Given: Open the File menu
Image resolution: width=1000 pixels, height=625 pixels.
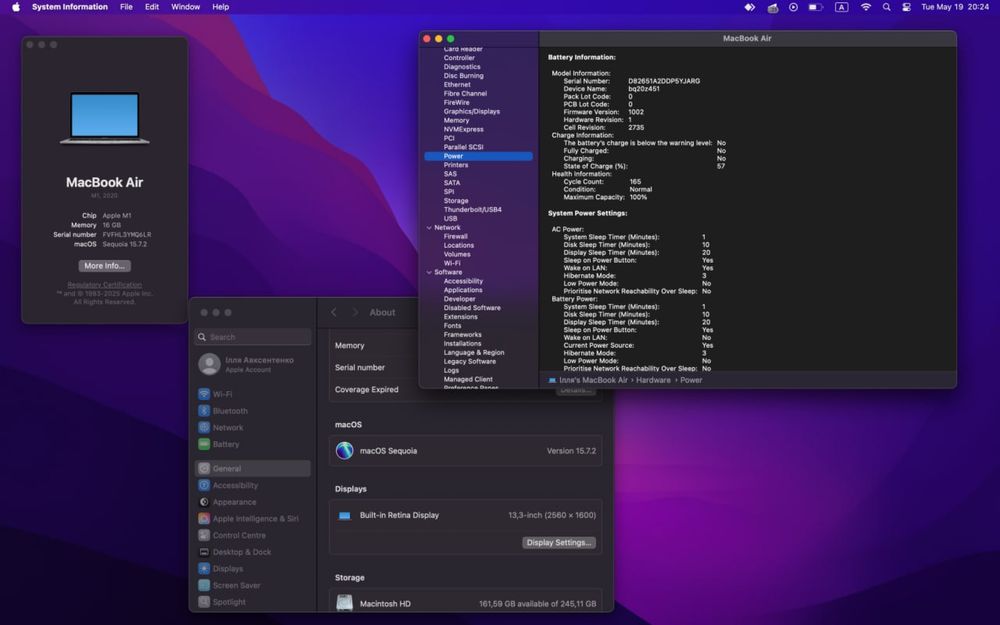Looking at the screenshot, I should (x=126, y=7).
